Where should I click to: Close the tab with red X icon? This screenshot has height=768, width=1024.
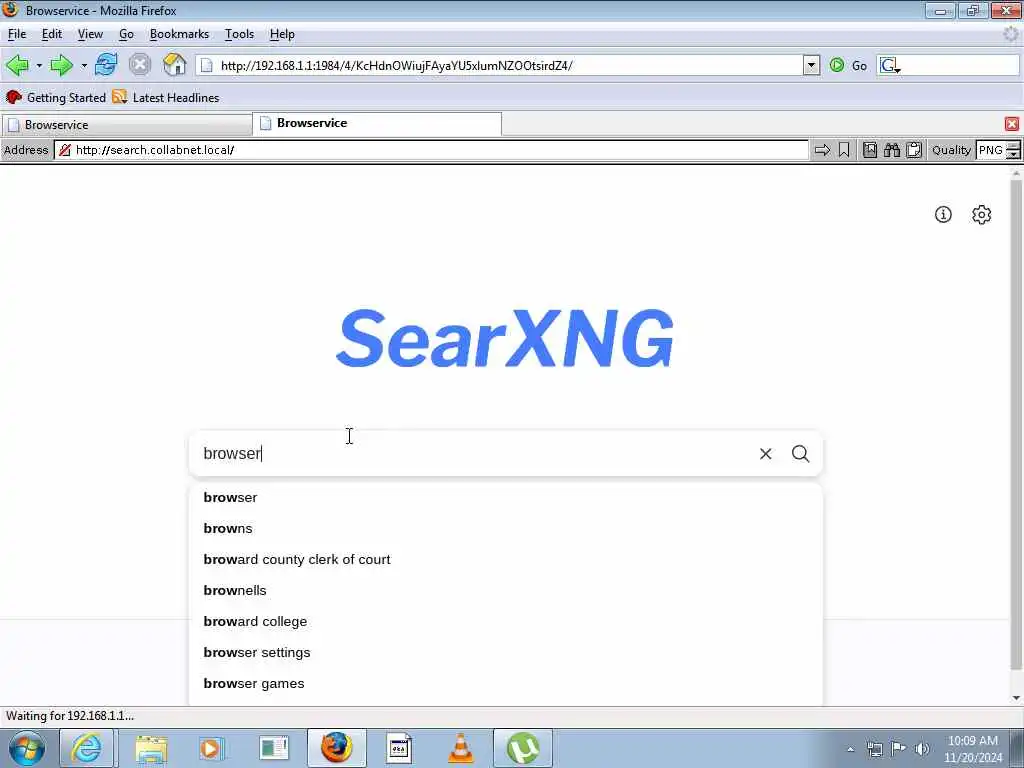(x=1012, y=124)
